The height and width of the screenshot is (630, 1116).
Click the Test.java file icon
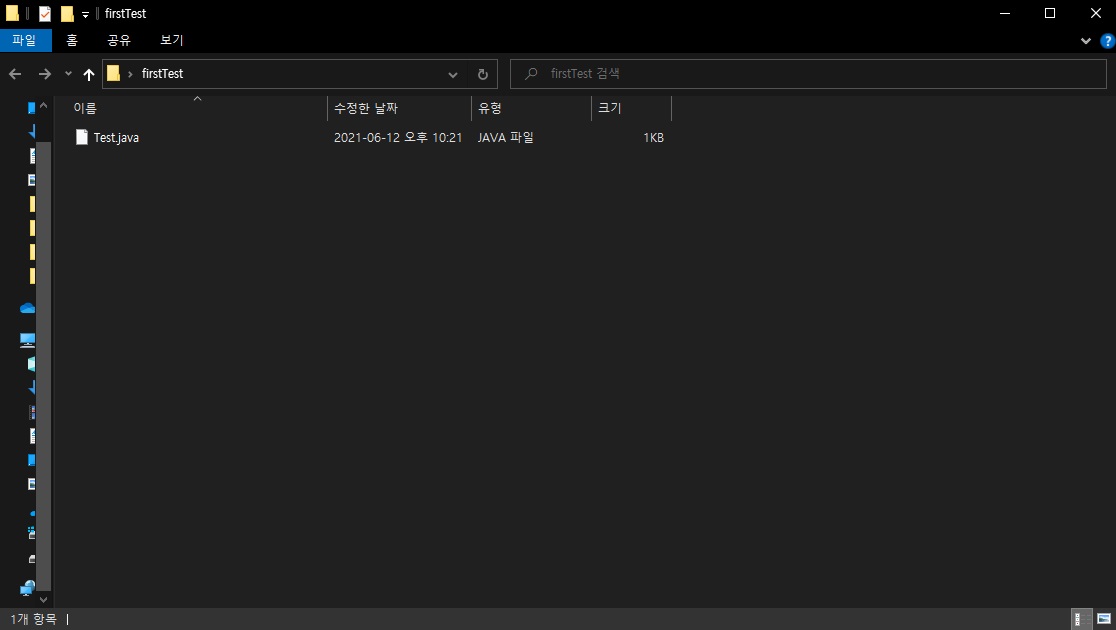tap(82, 137)
